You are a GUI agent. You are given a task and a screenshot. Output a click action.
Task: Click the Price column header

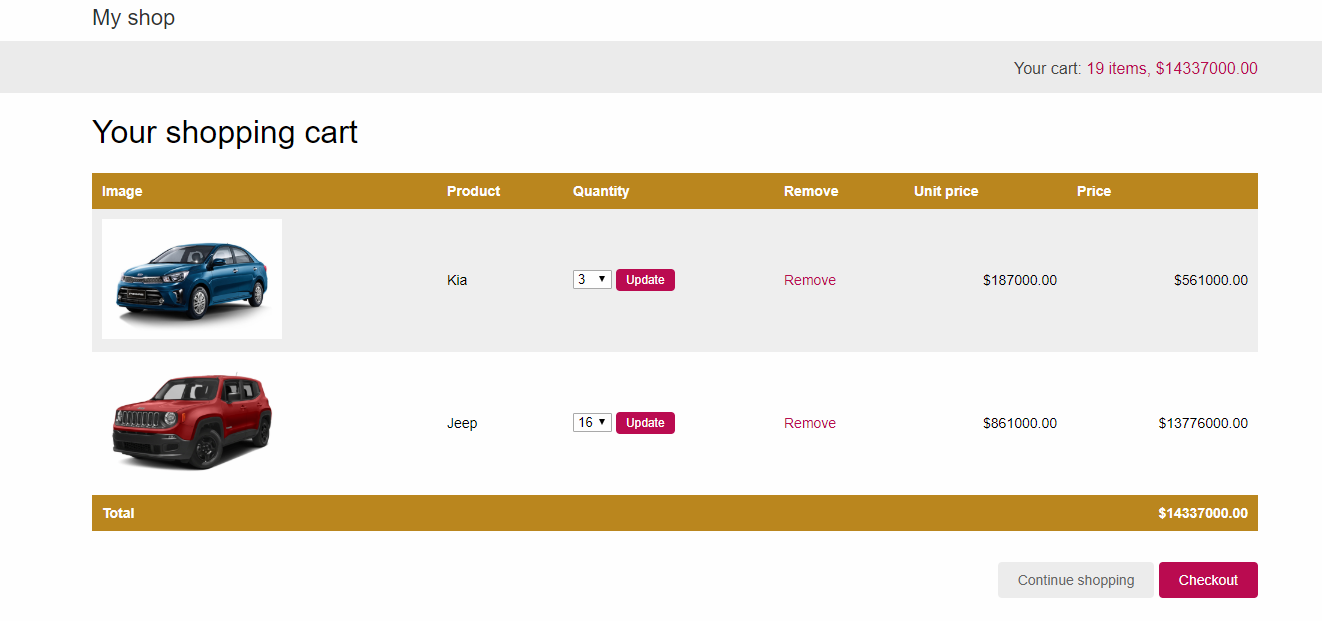pyautogui.click(x=1094, y=191)
